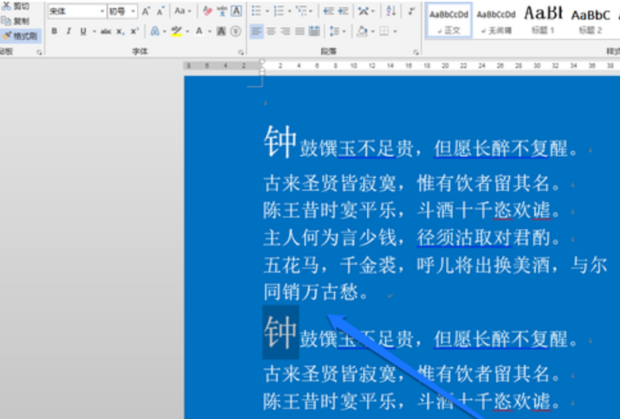620x419 pixels.
Task: Apply a multilevel list
Action: click(302, 11)
